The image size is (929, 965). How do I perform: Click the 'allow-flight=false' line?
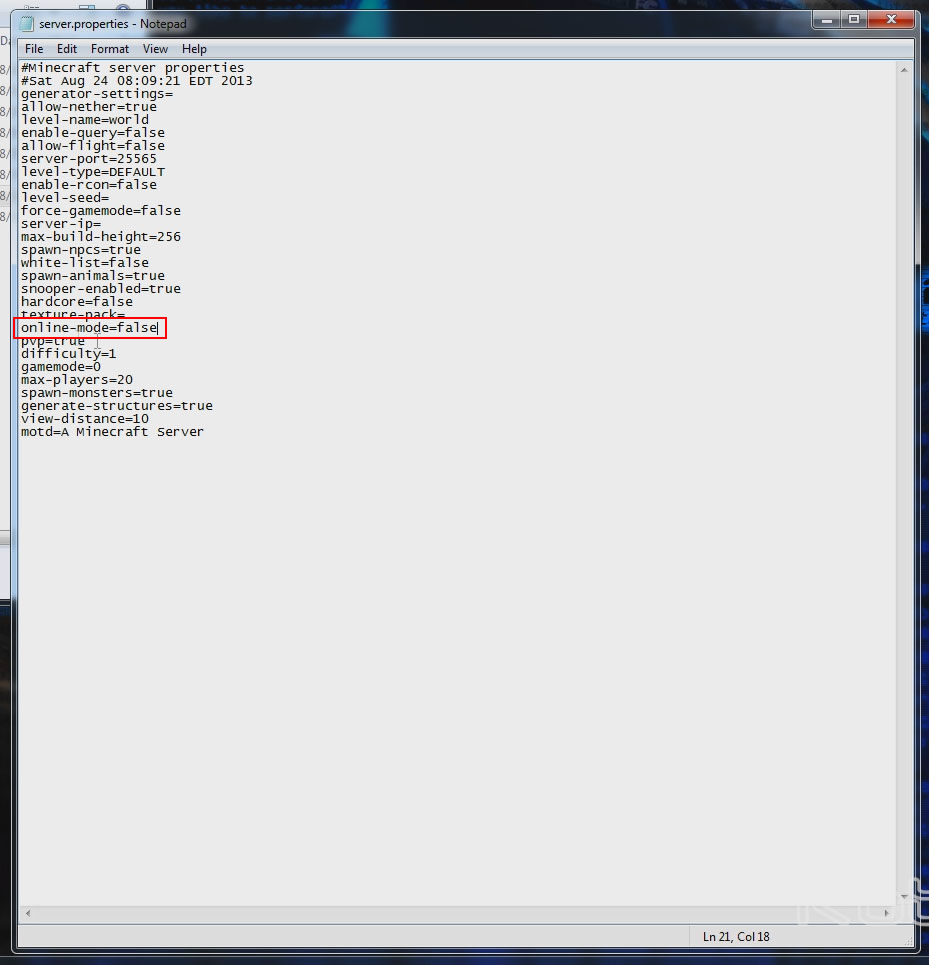pos(93,145)
